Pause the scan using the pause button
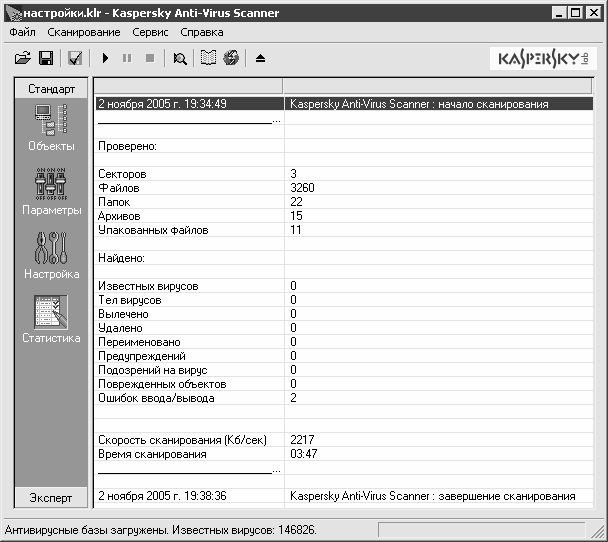Viewport: 608px width, 542px height. coord(127,59)
